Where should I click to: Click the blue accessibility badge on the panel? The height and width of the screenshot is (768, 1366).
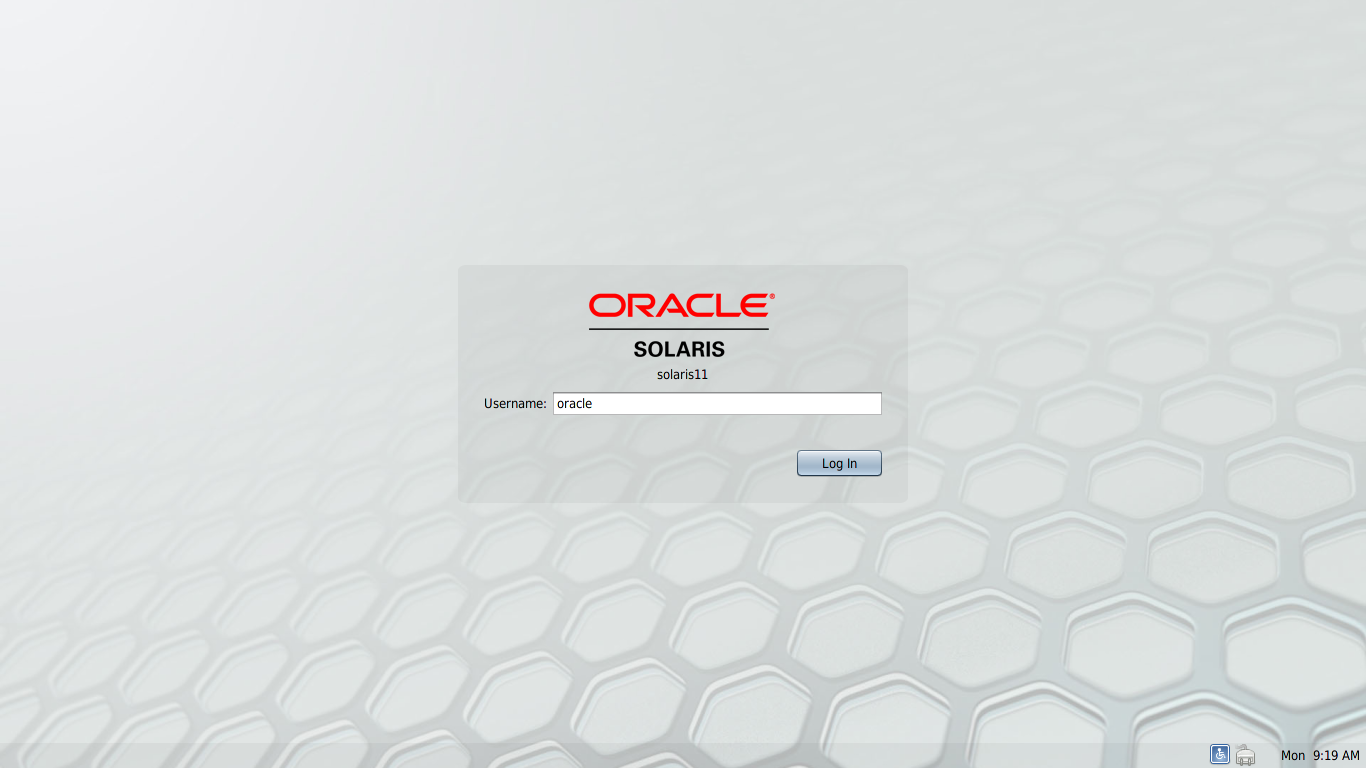coord(1219,754)
